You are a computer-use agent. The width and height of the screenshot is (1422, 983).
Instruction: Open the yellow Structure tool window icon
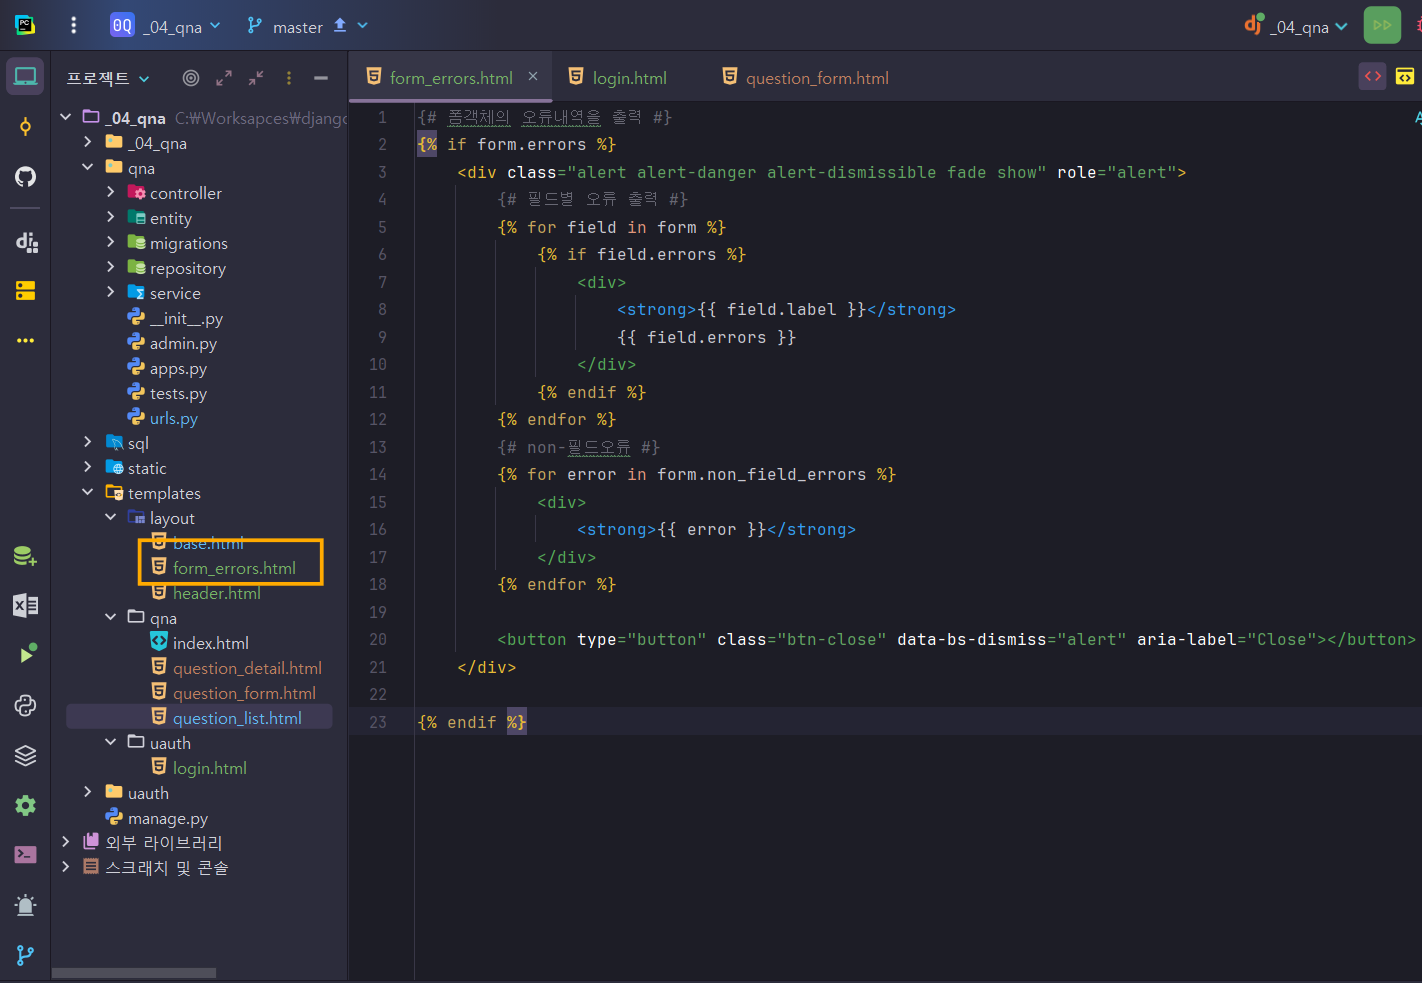pos(25,291)
